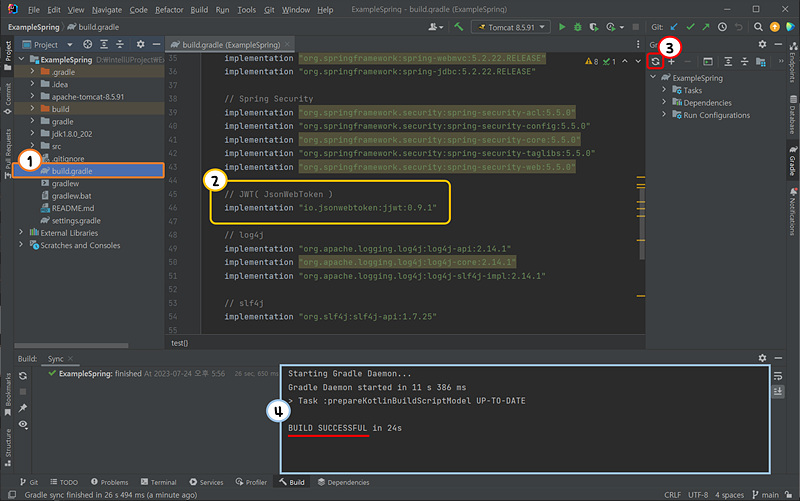This screenshot has width=800, height=501.
Task: Click the inspections warnings widget
Action: [601, 61]
